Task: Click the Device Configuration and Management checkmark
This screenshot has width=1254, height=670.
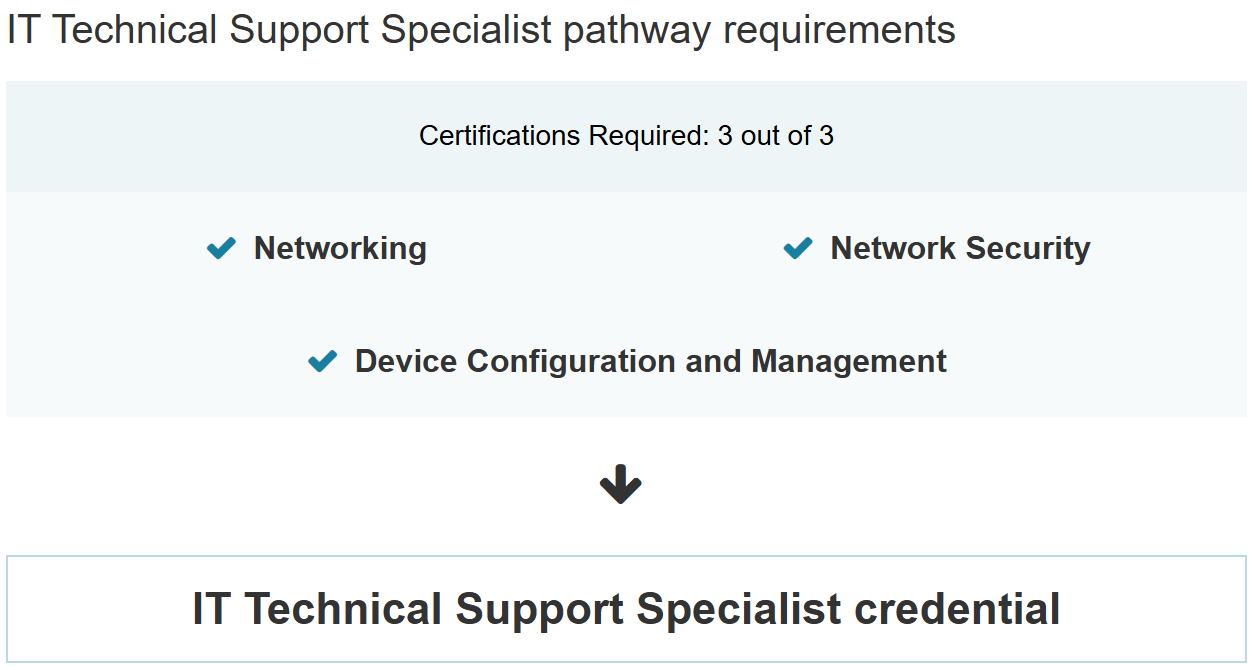Action: [322, 361]
